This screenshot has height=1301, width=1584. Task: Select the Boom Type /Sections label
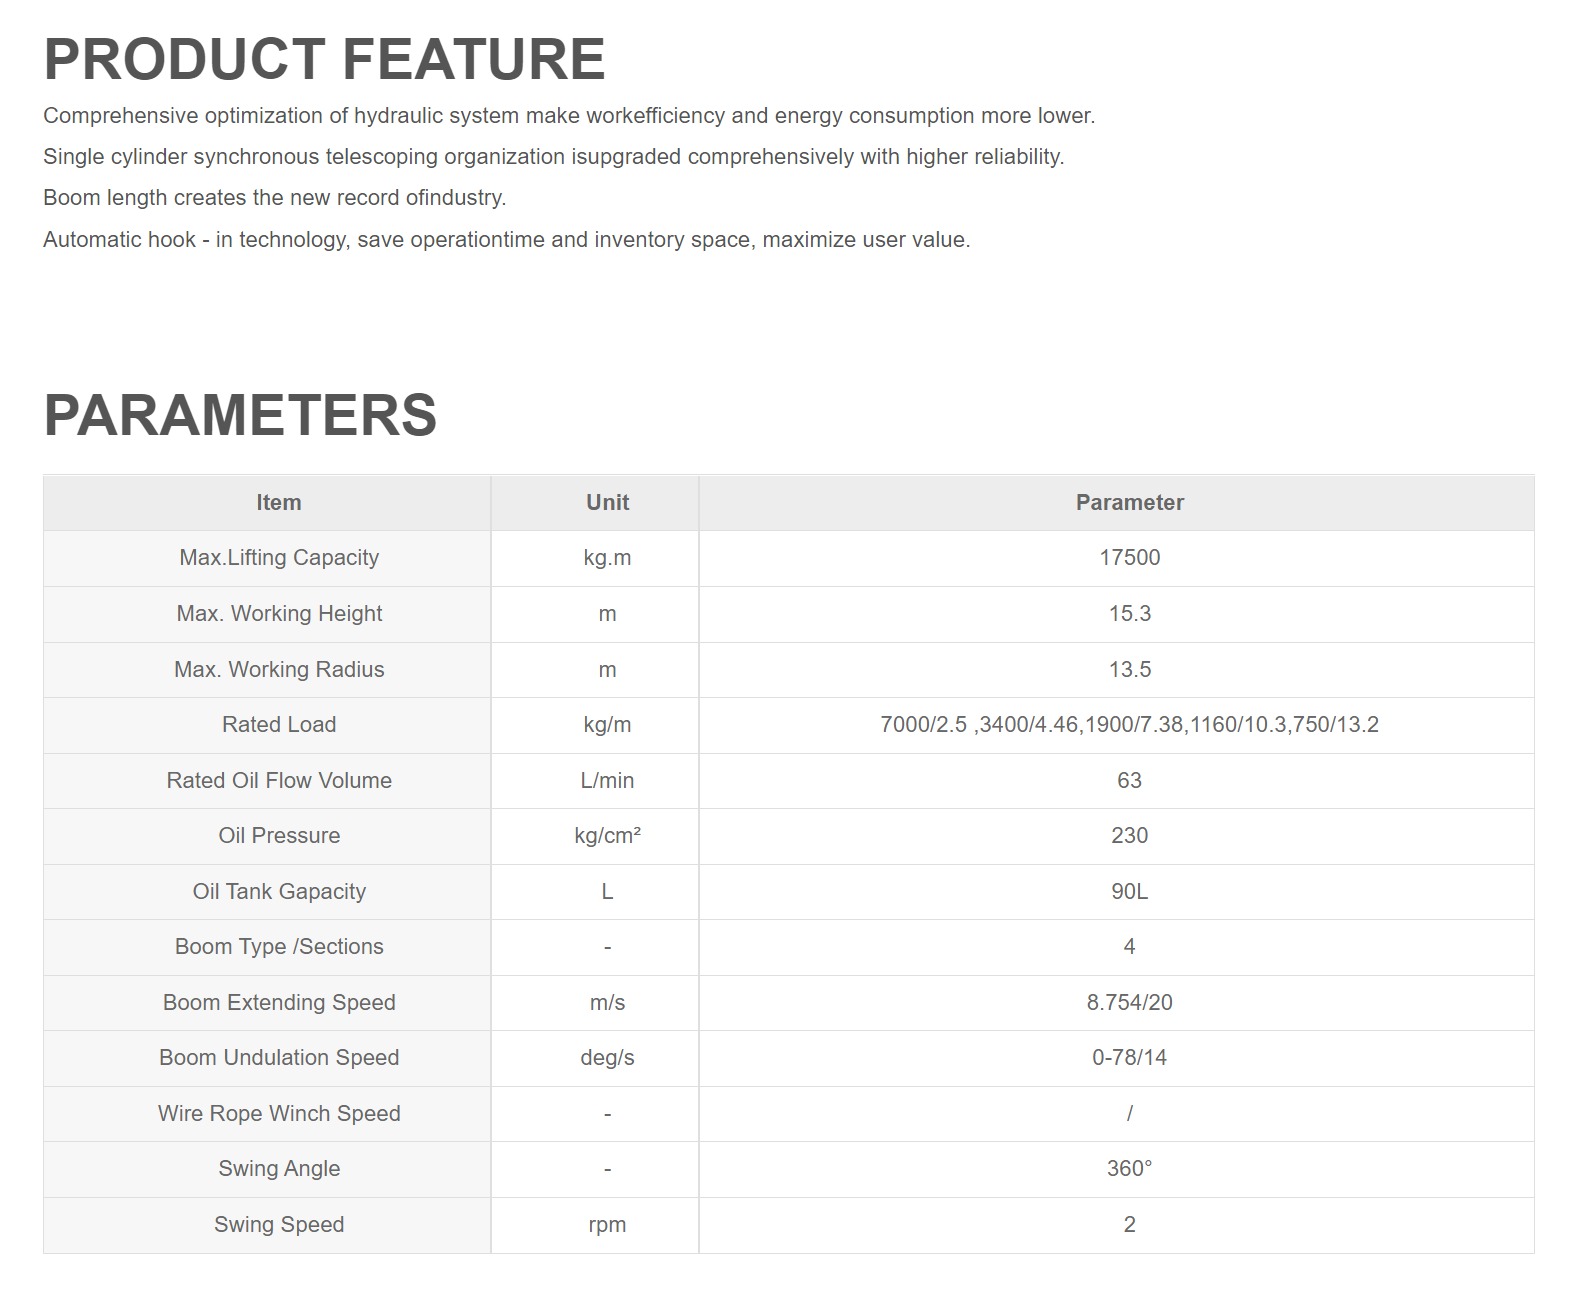click(279, 947)
